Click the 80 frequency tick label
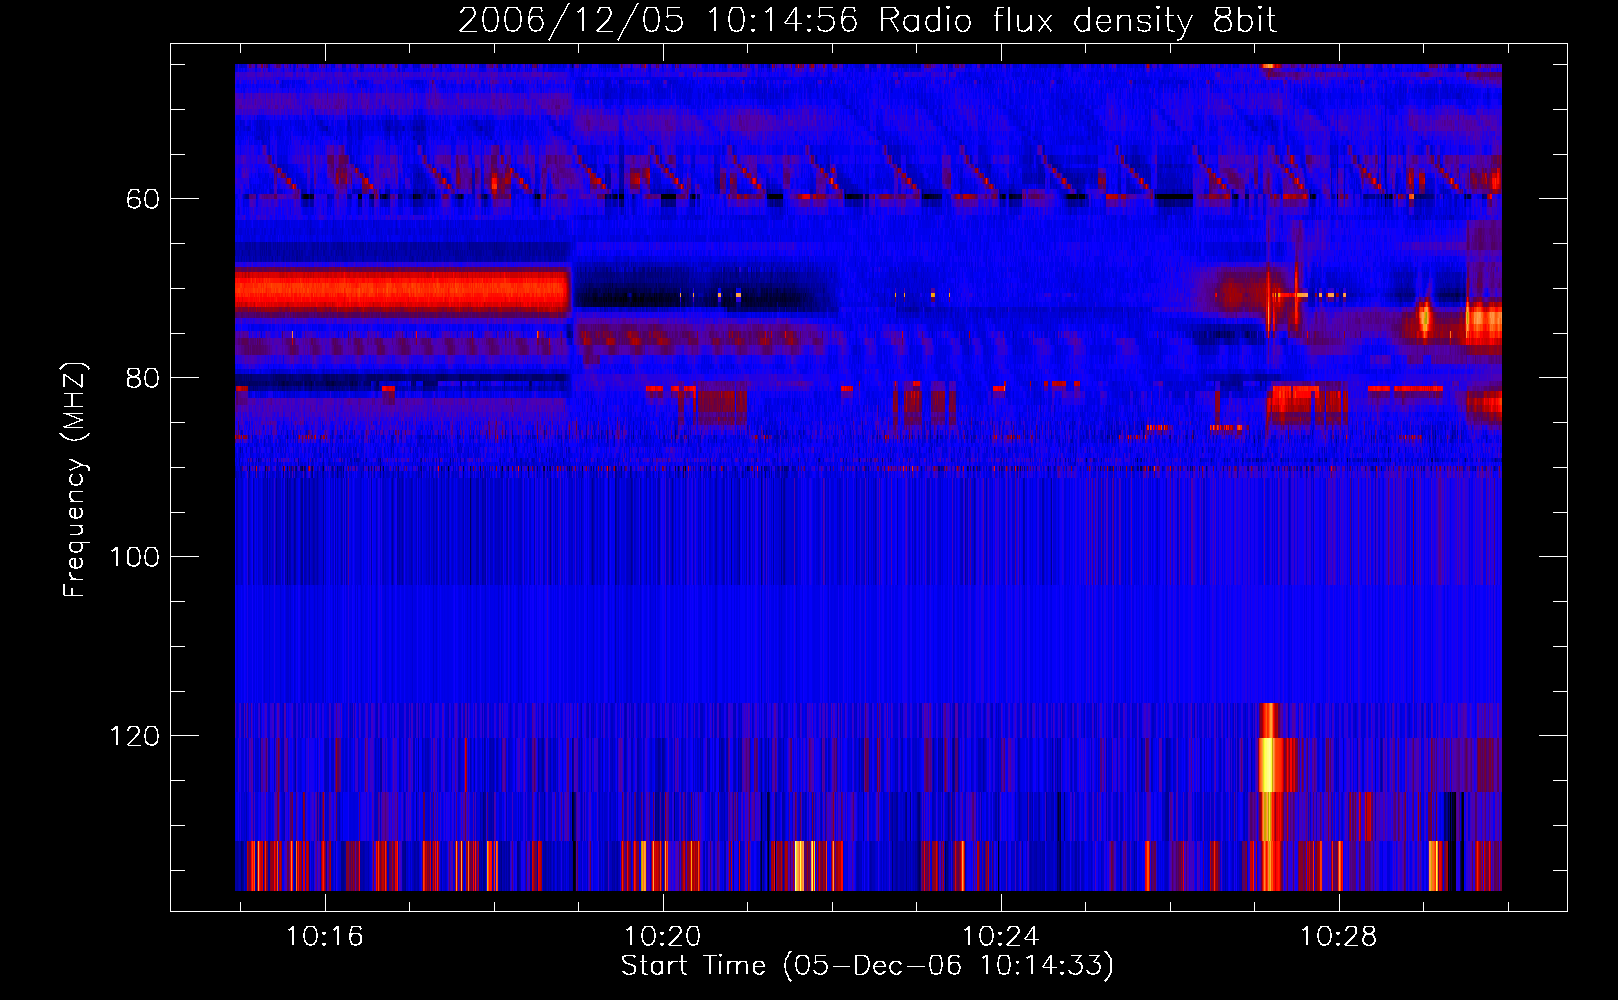The image size is (1618, 1000). coord(142,378)
